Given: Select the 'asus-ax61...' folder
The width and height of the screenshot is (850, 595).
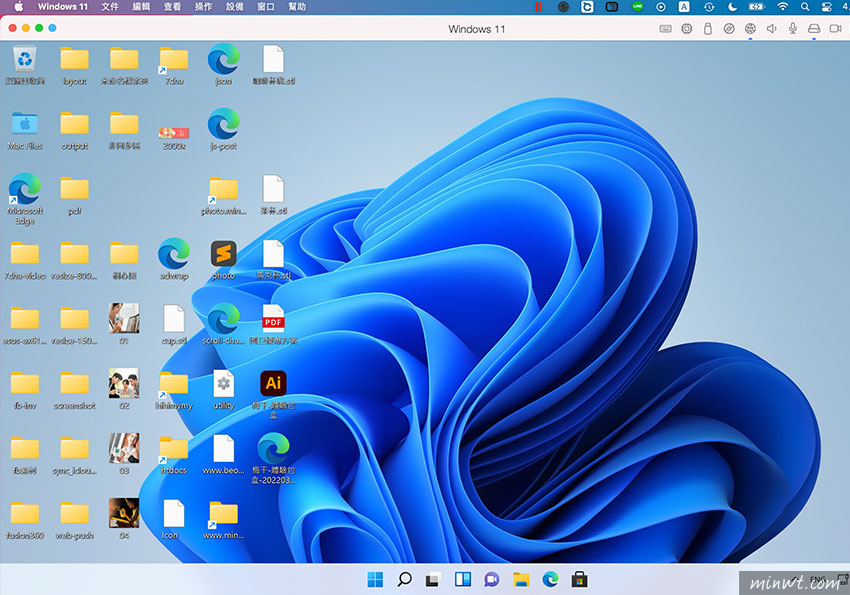Looking at the screenshot, I should tap(25, 319).
